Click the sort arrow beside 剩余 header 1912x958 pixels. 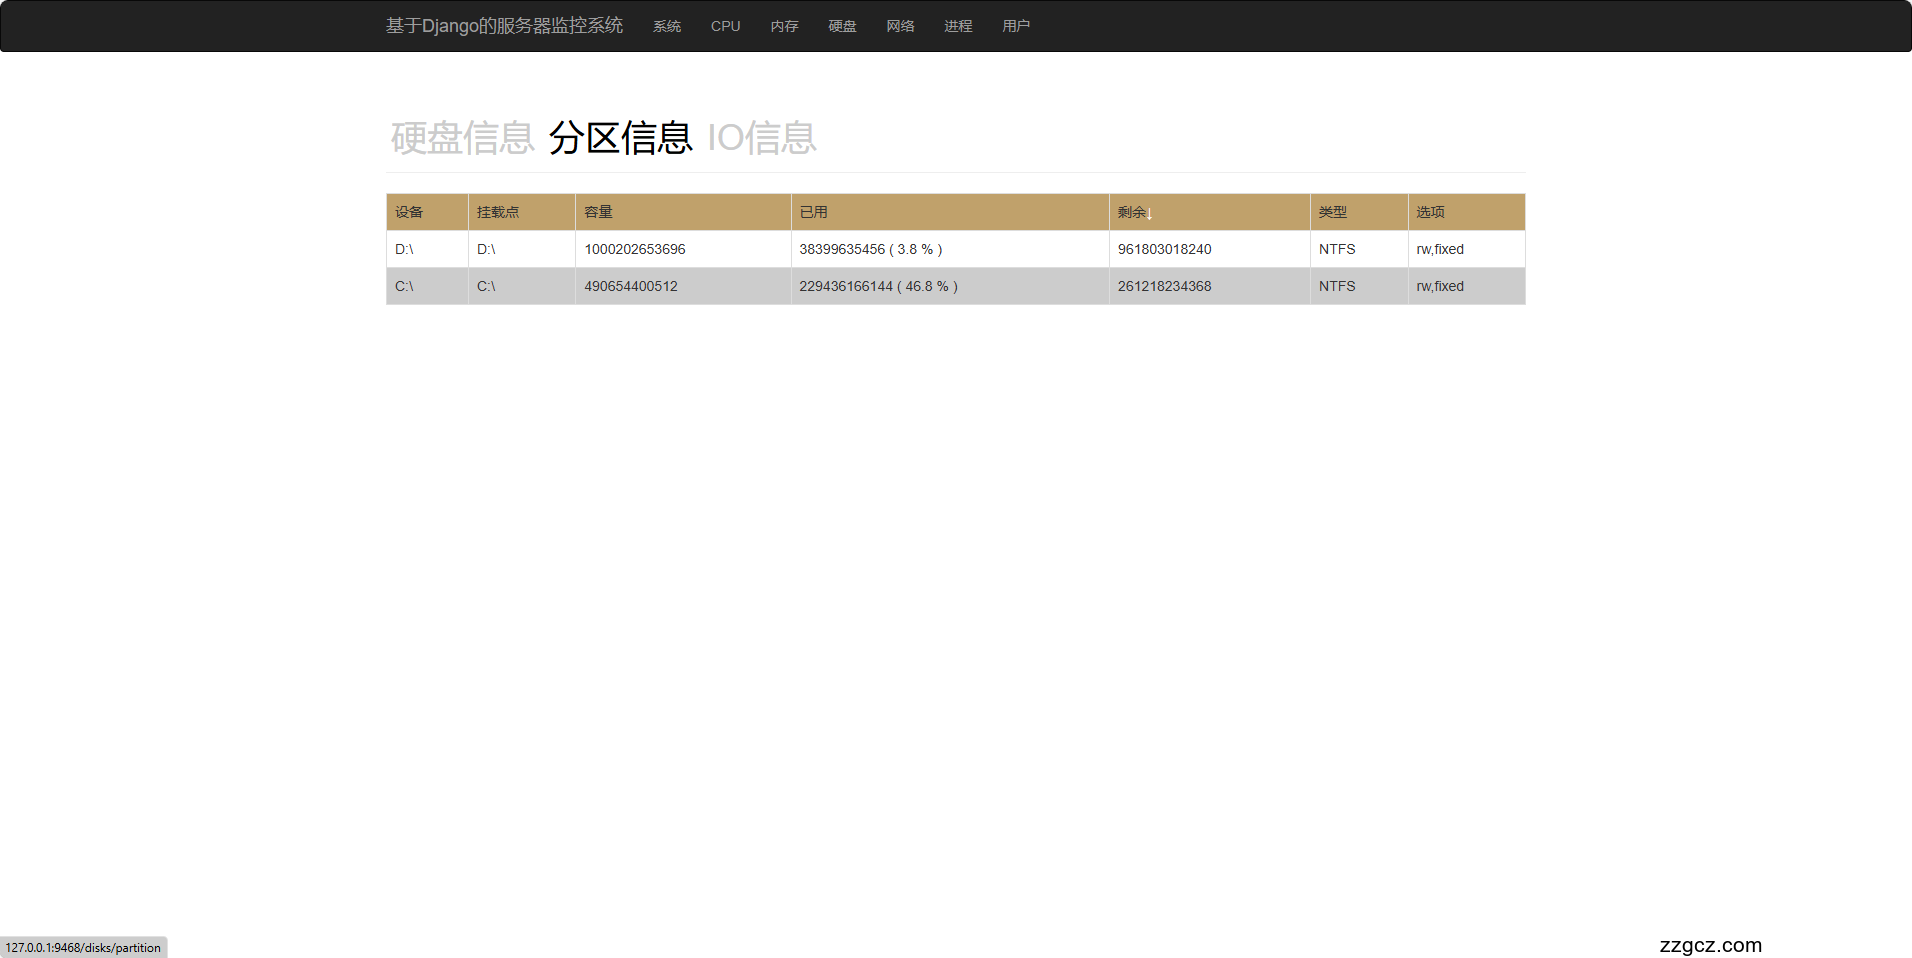pos(1150,214)
